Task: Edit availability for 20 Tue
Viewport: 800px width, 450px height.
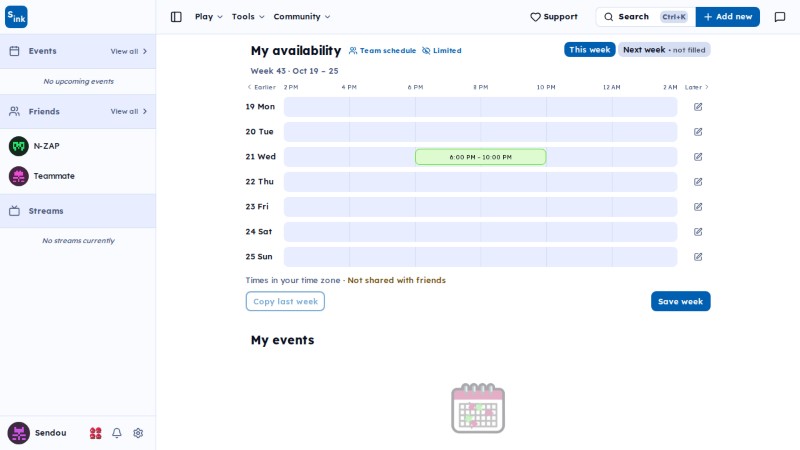Action: (x=698, y=132)
